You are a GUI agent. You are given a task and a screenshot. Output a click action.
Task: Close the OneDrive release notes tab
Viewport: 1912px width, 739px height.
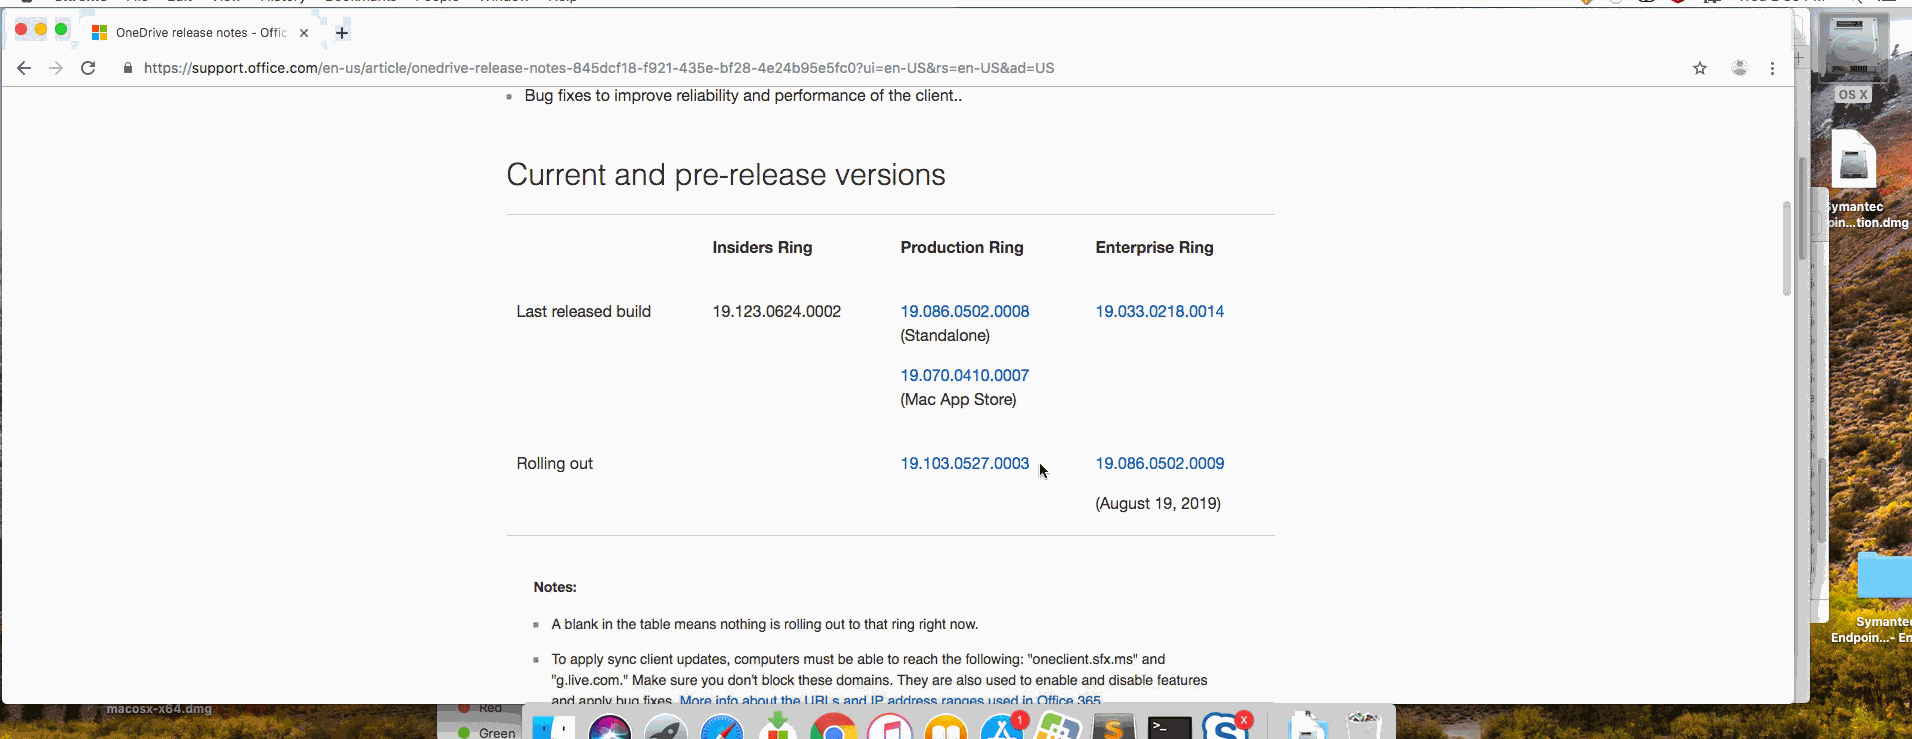click(x=304, y=33)
